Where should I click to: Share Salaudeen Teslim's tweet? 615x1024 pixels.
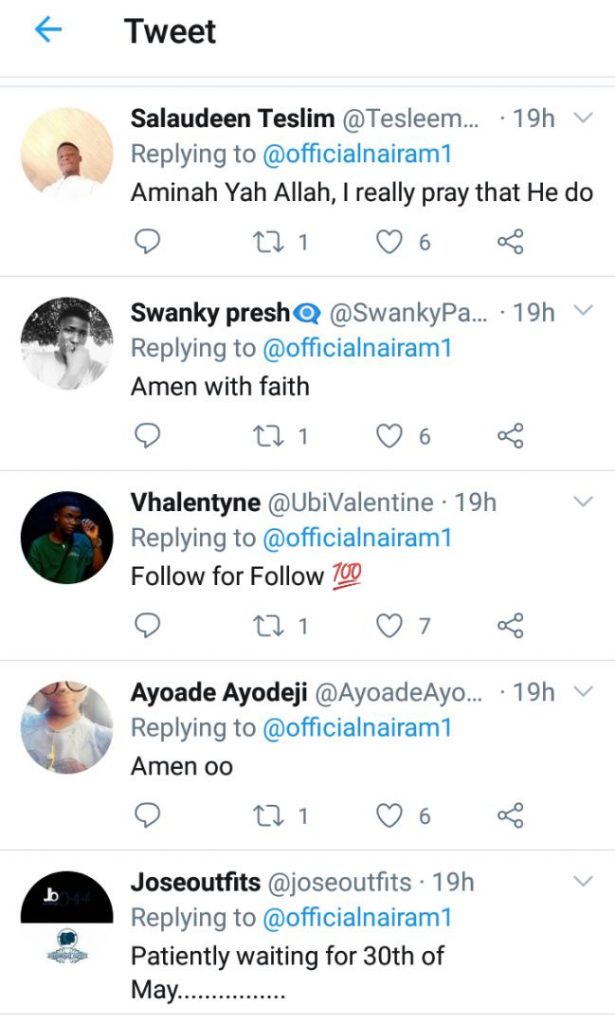(510, 241)
